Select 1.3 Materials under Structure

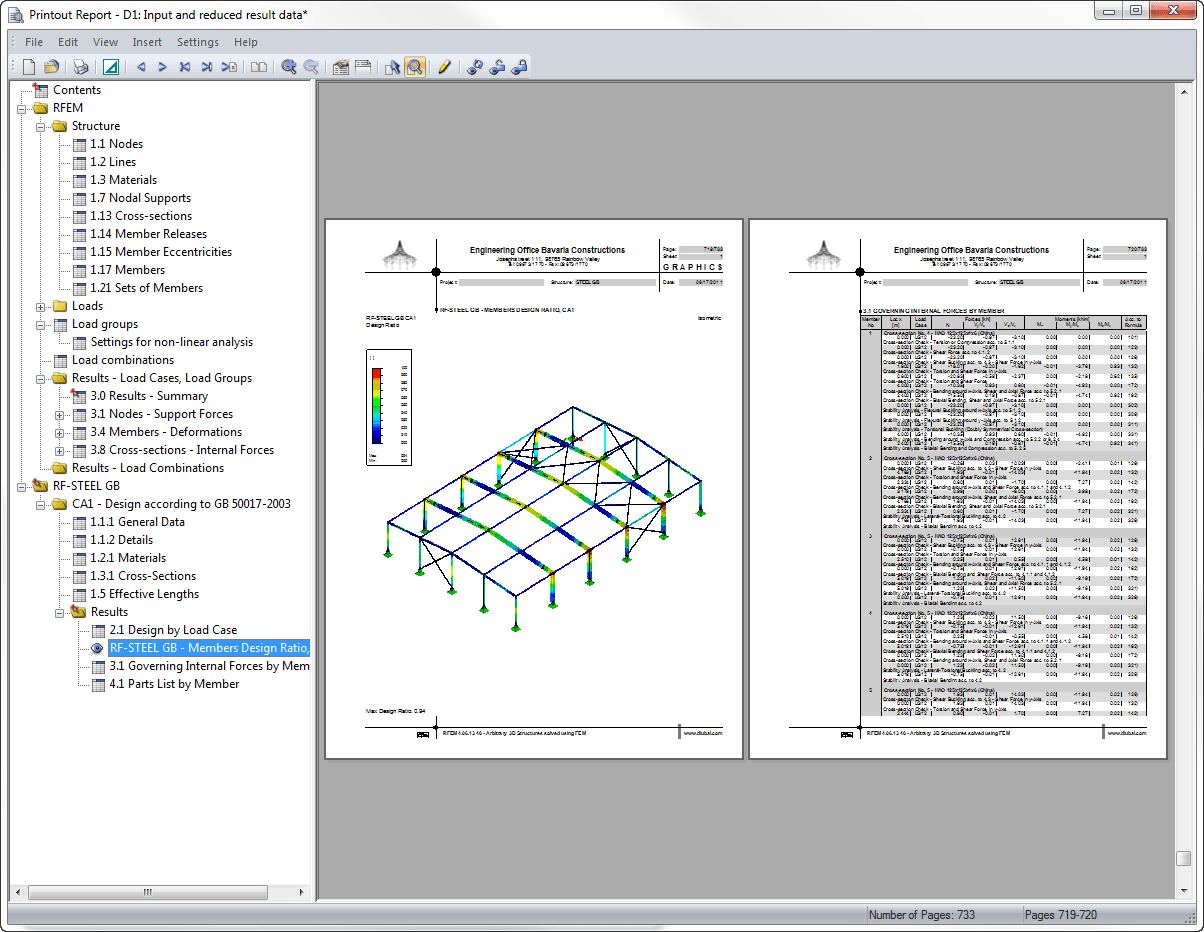pos(123,180)
